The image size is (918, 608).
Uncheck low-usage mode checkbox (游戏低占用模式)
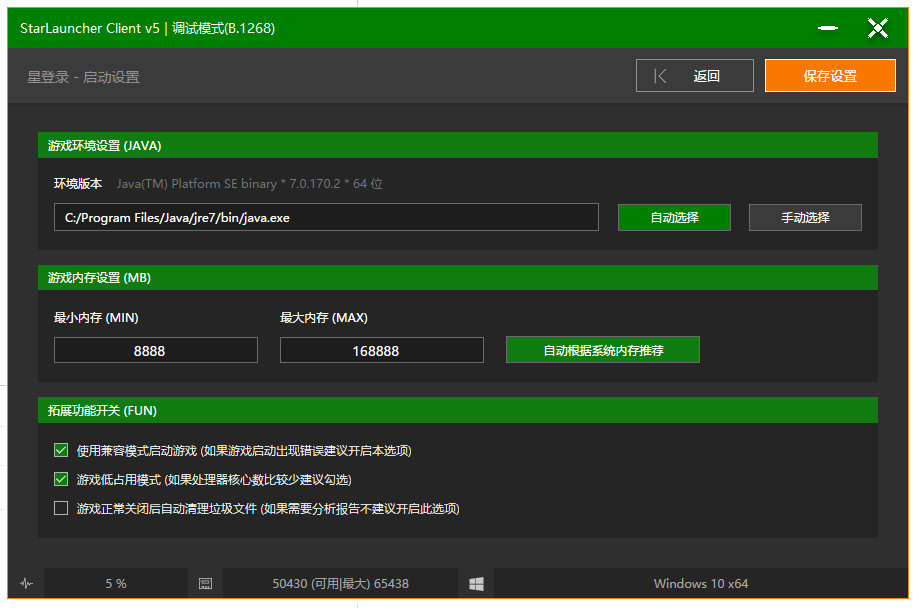tap(61, 479)
